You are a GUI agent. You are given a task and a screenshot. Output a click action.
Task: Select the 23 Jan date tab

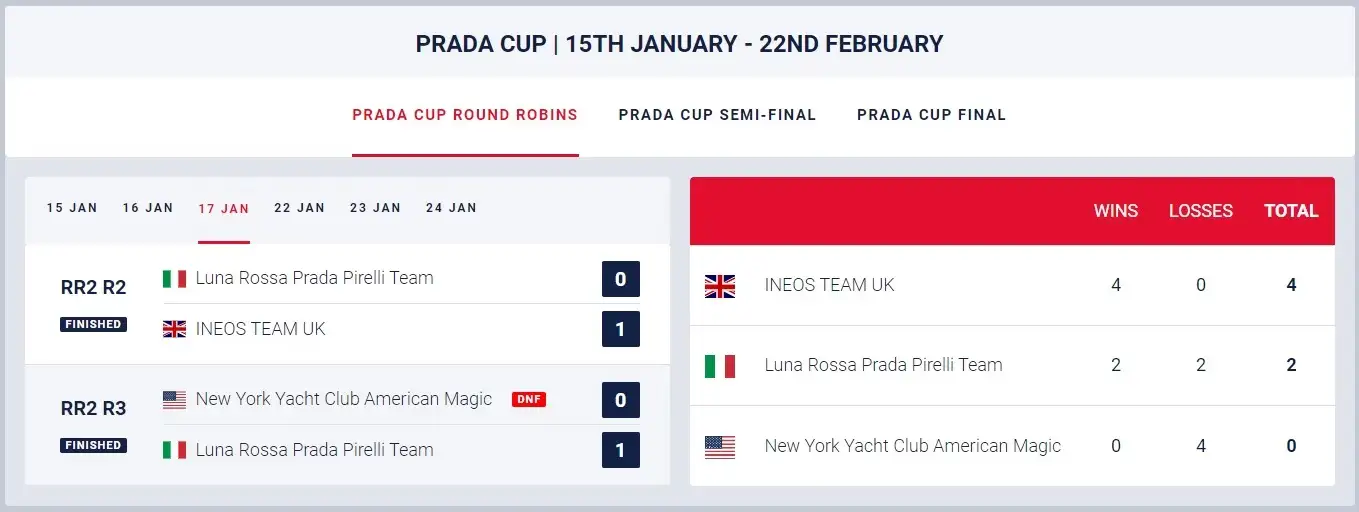click(375, 208)
